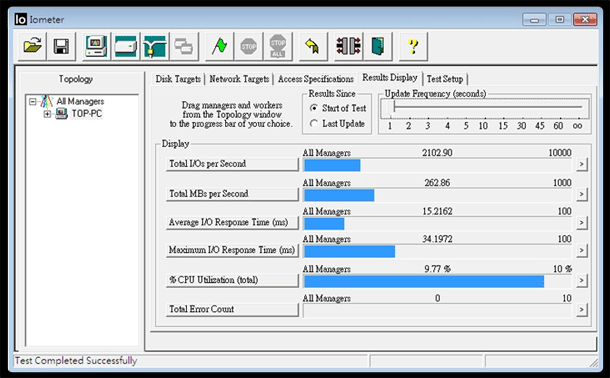Click the Iometer logo in title bar

click(x=21, y=19)
